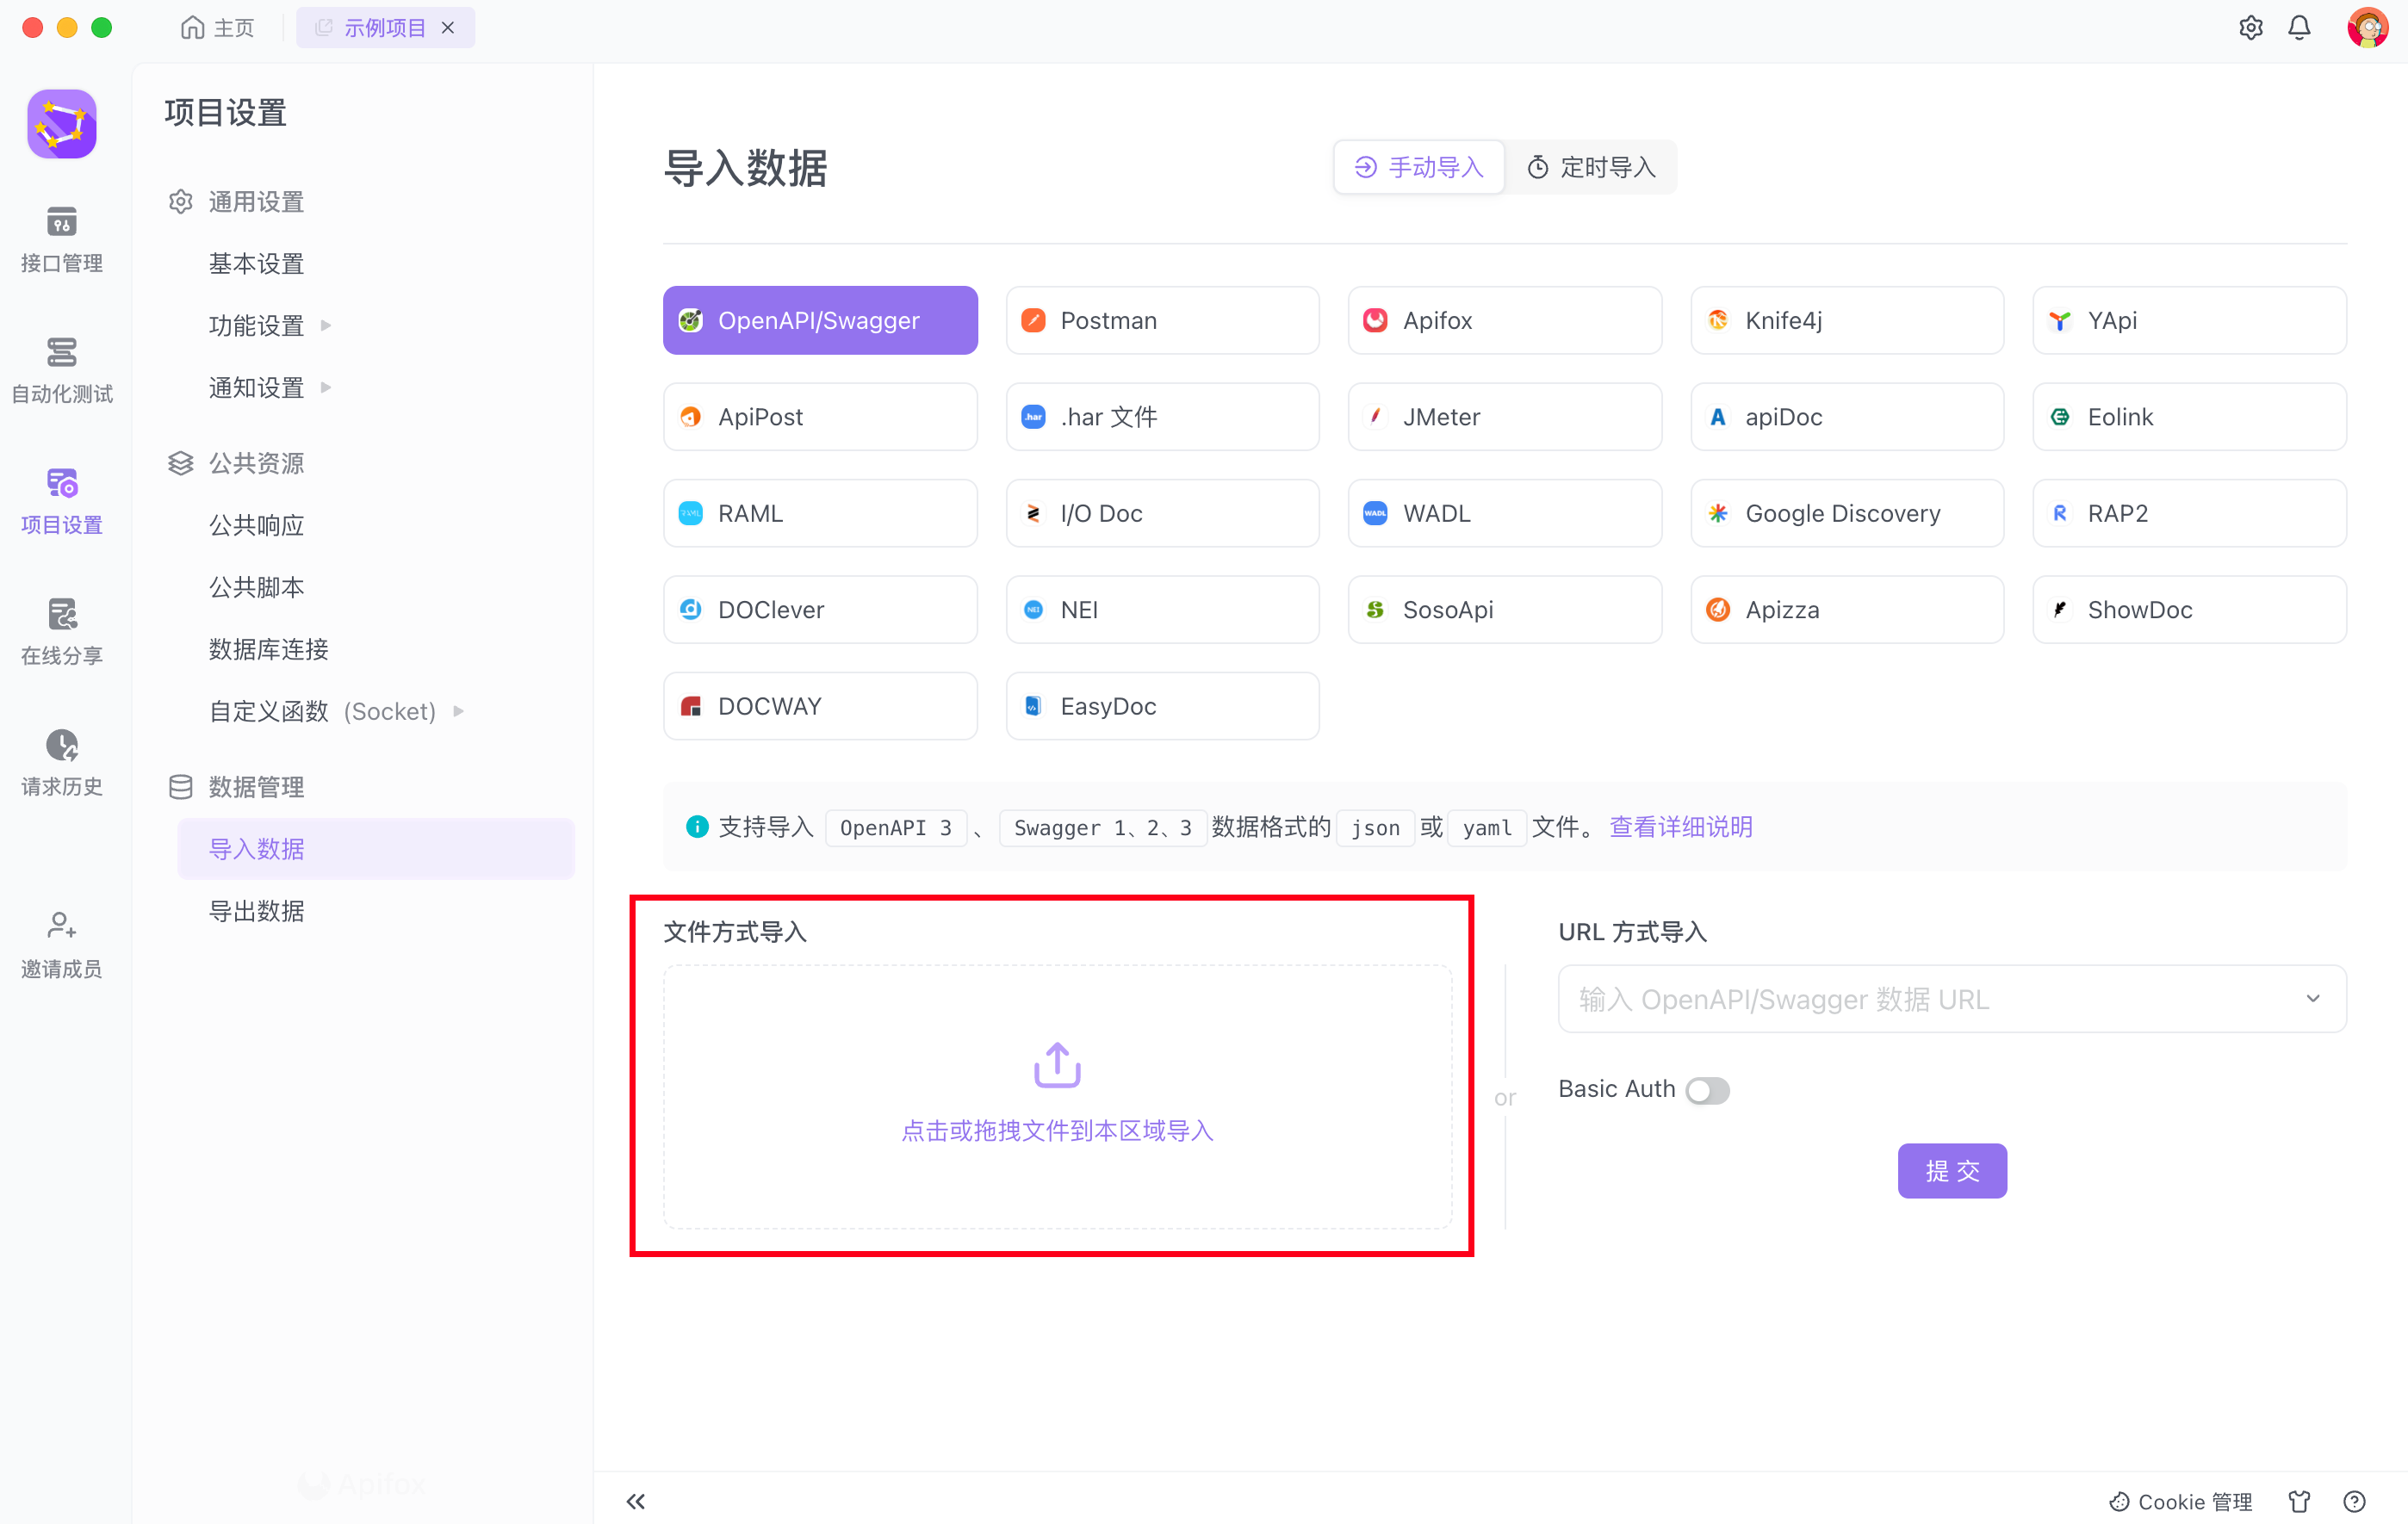Viewport: 2408px width, 1524px height.
Task: Click the 提交 button
Action: [x=1951, y=1171]
